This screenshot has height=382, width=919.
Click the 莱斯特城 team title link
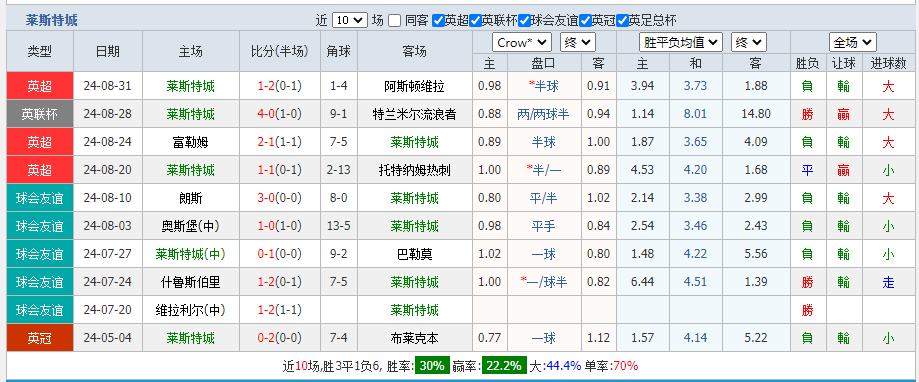pyautogui.click(x=52, y=21)
